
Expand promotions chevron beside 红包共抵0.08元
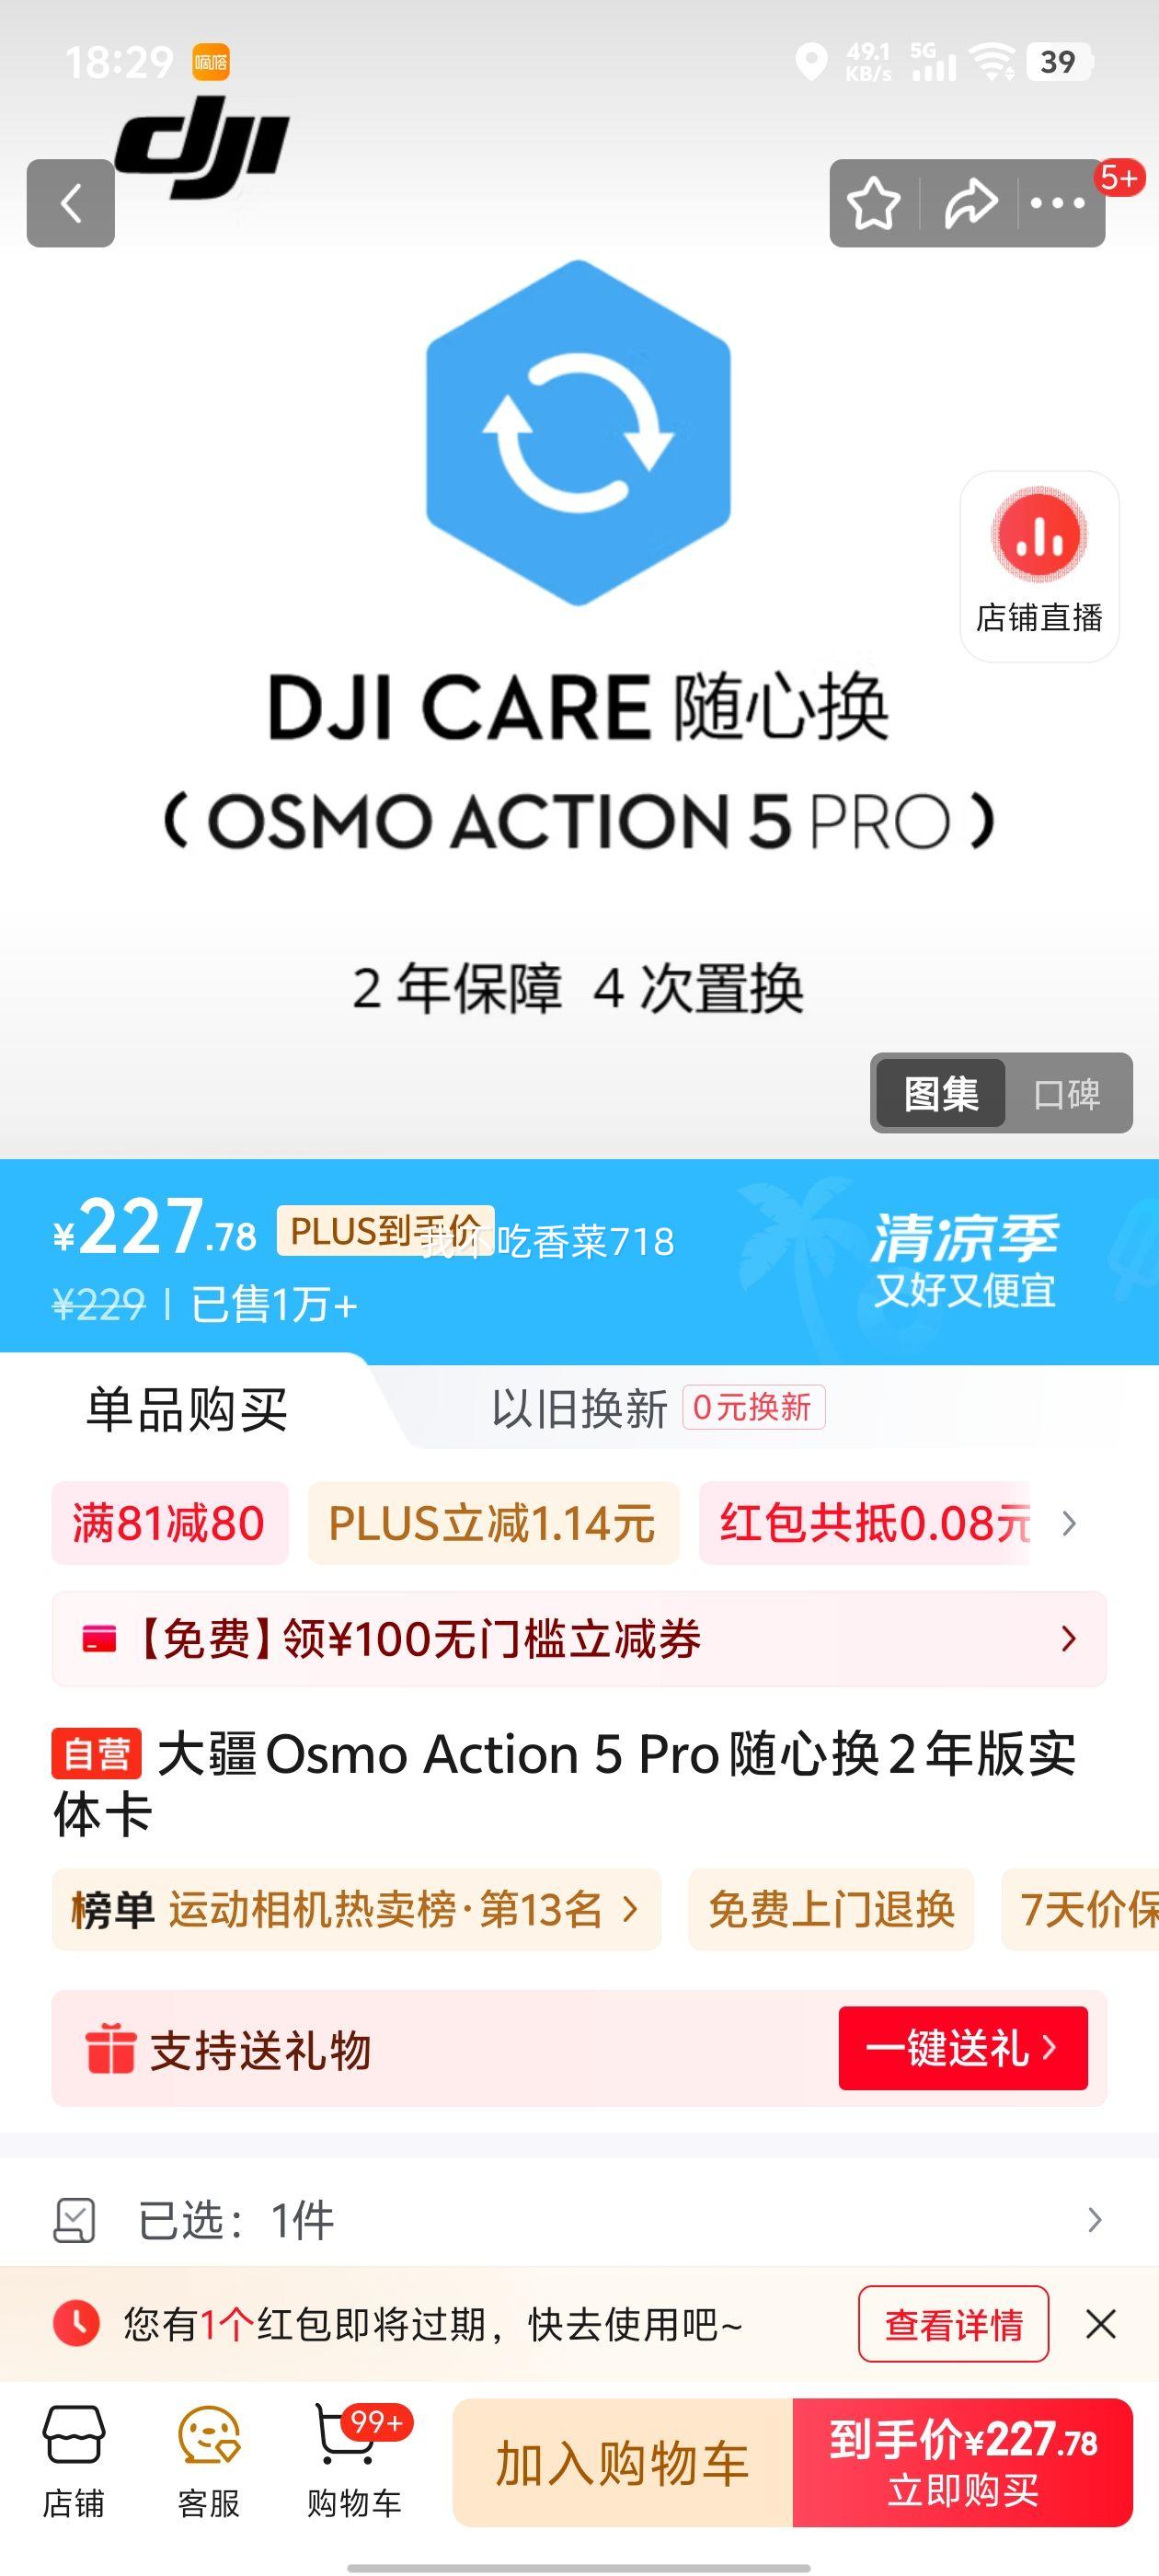pos(1069,1523)
